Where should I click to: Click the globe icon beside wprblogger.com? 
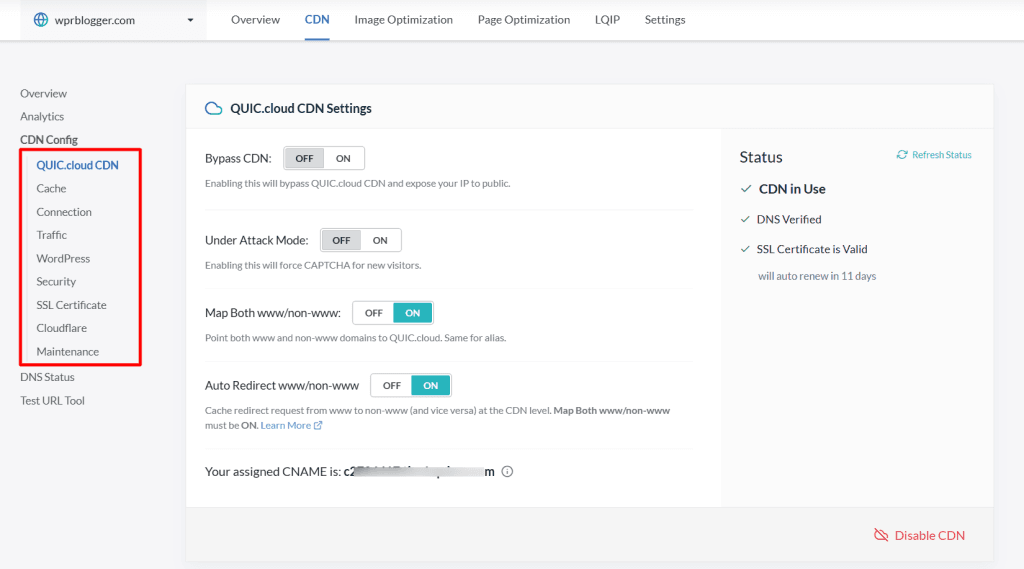(x=40, y=20)
